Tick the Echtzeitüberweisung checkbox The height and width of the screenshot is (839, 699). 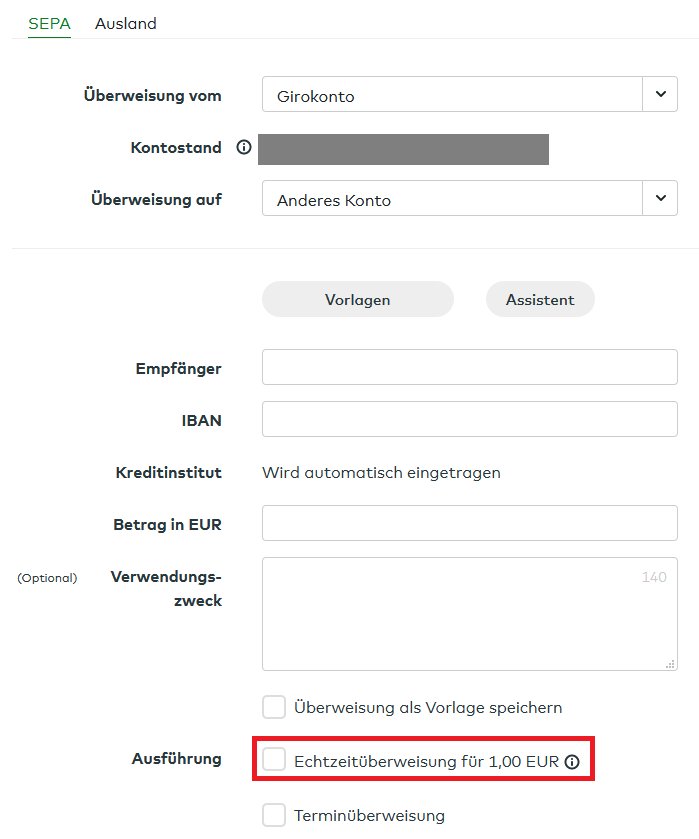click(x=274, y=761)
